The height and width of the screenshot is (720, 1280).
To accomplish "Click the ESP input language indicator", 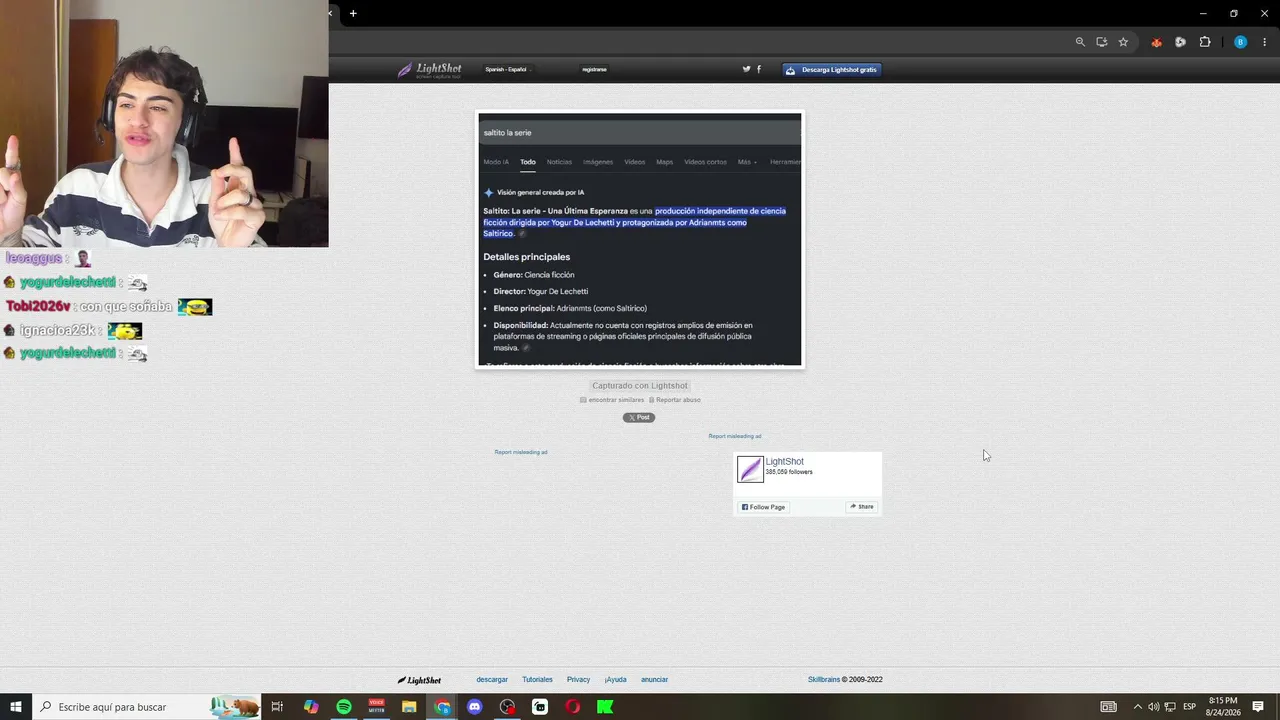I will coord(1190,707).
